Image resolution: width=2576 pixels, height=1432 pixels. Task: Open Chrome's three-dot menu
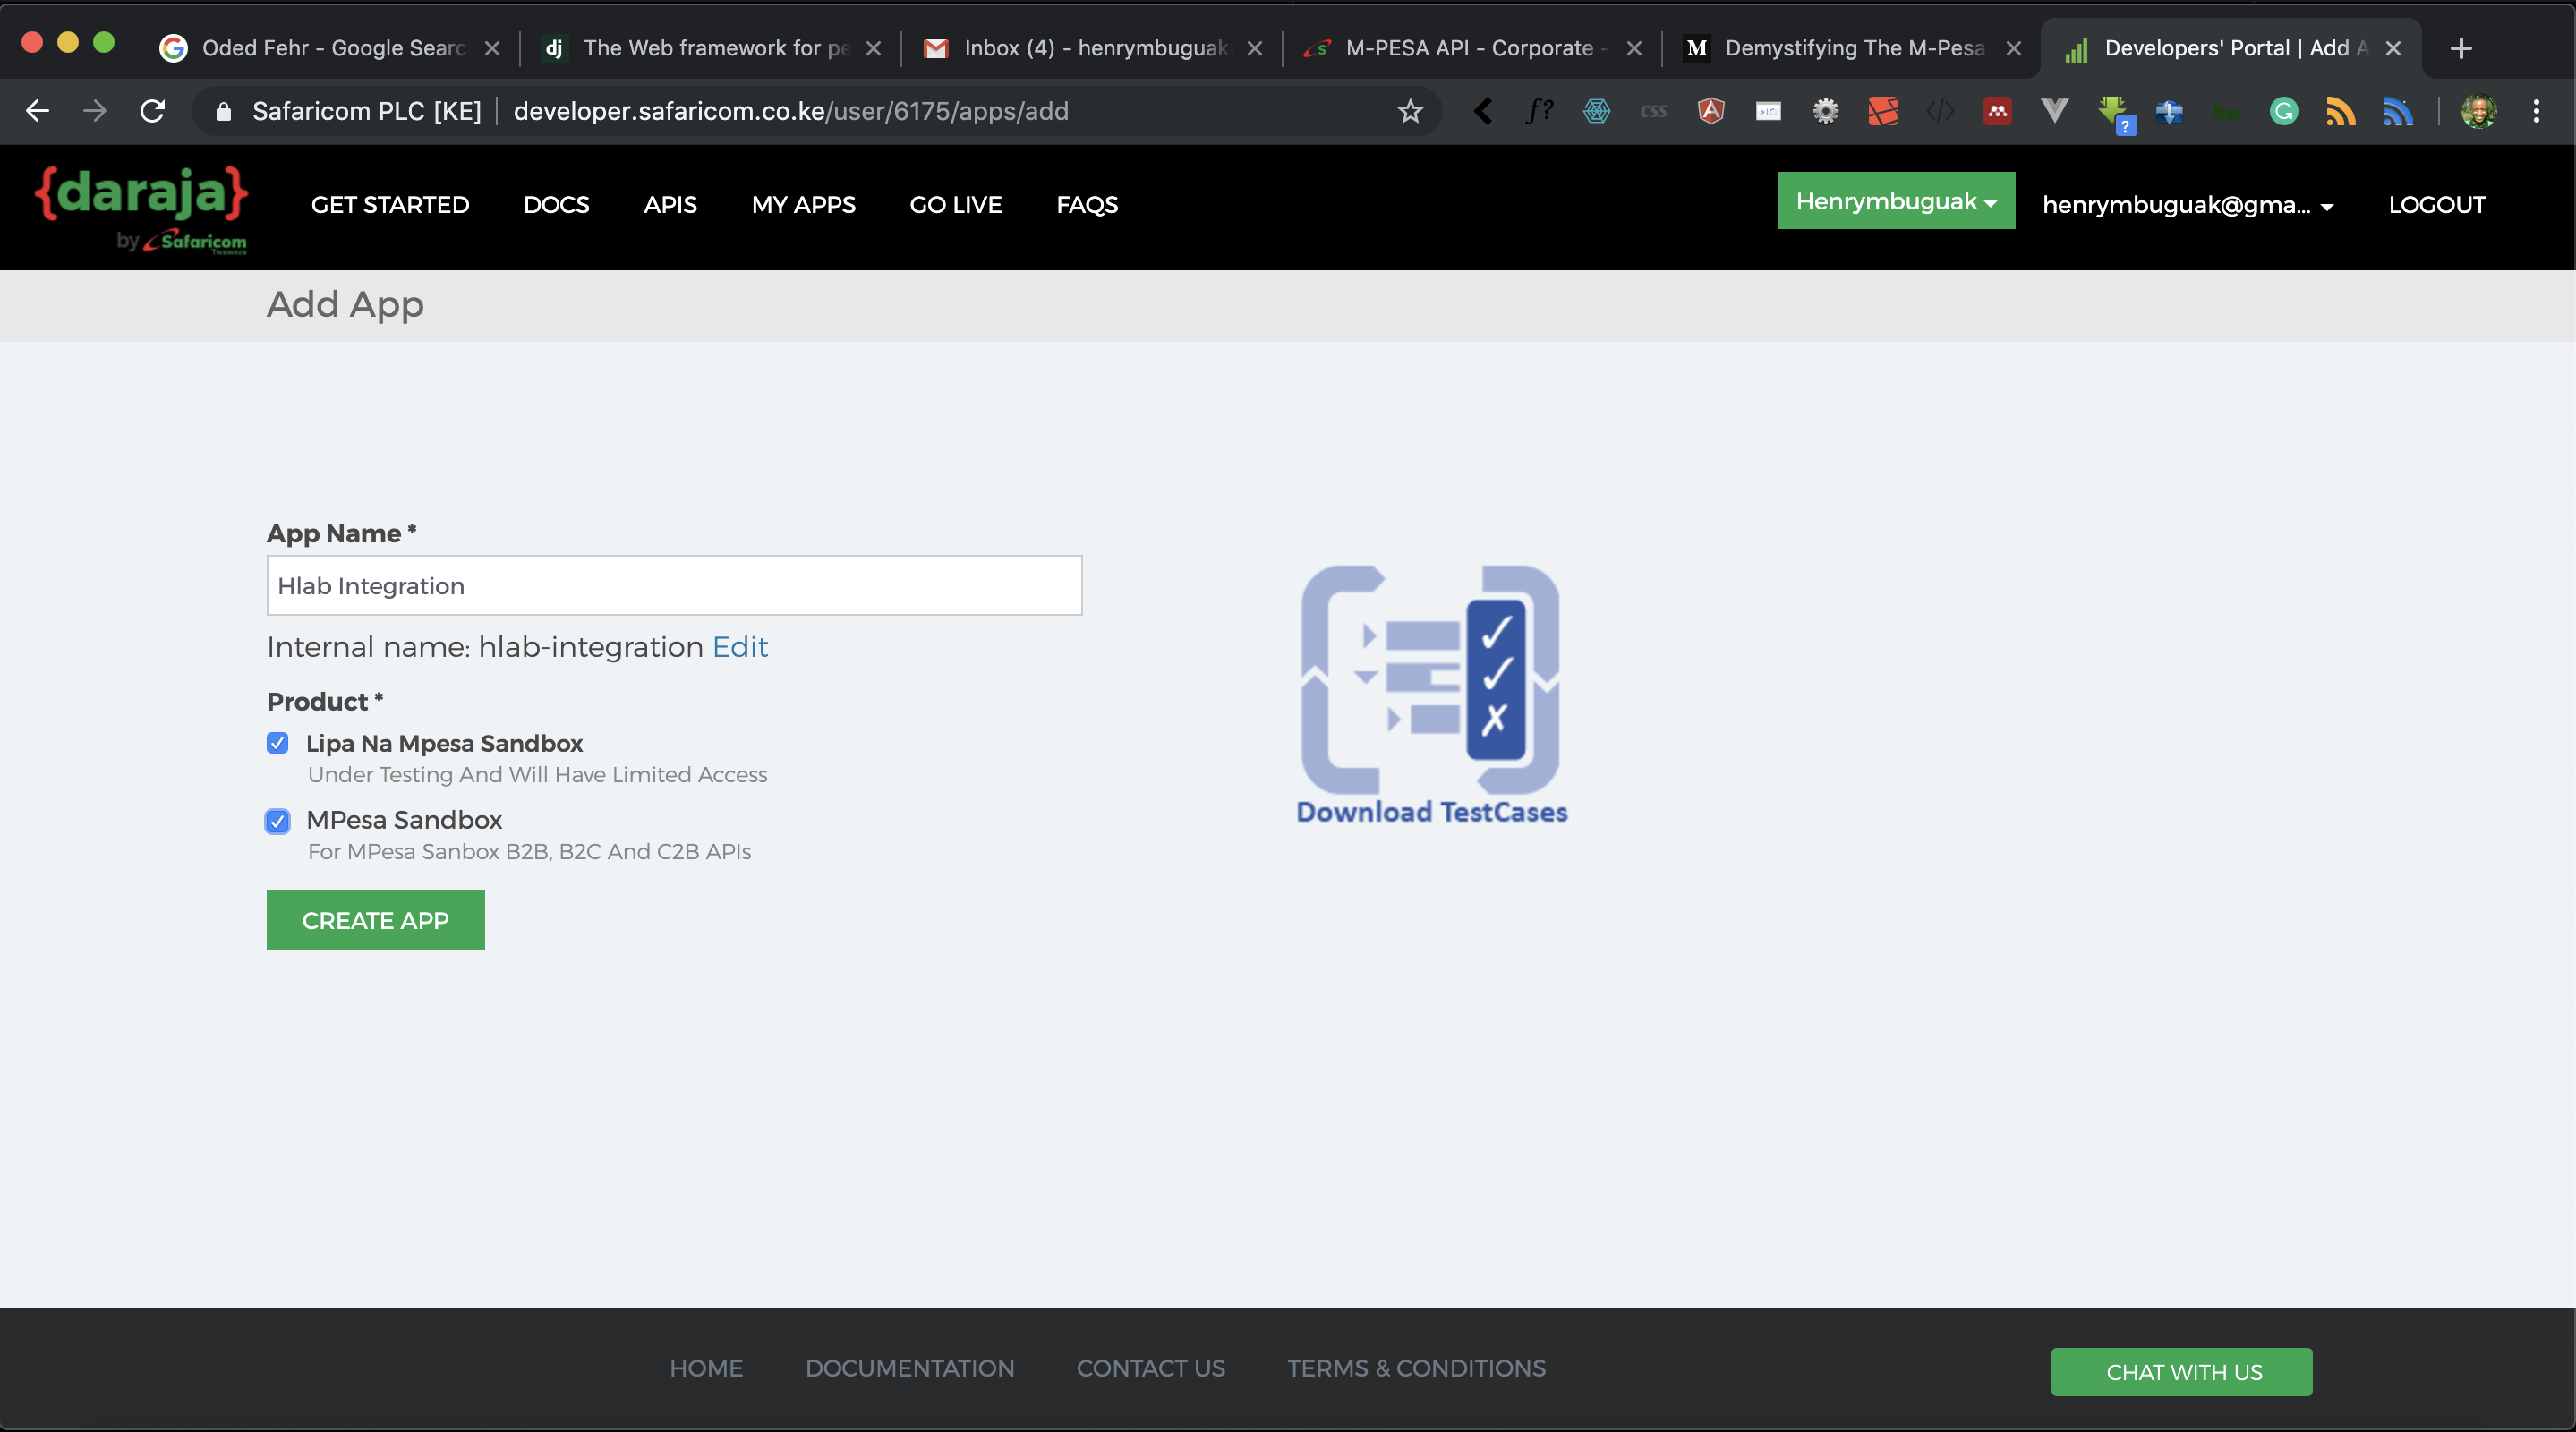point(2536,111)
